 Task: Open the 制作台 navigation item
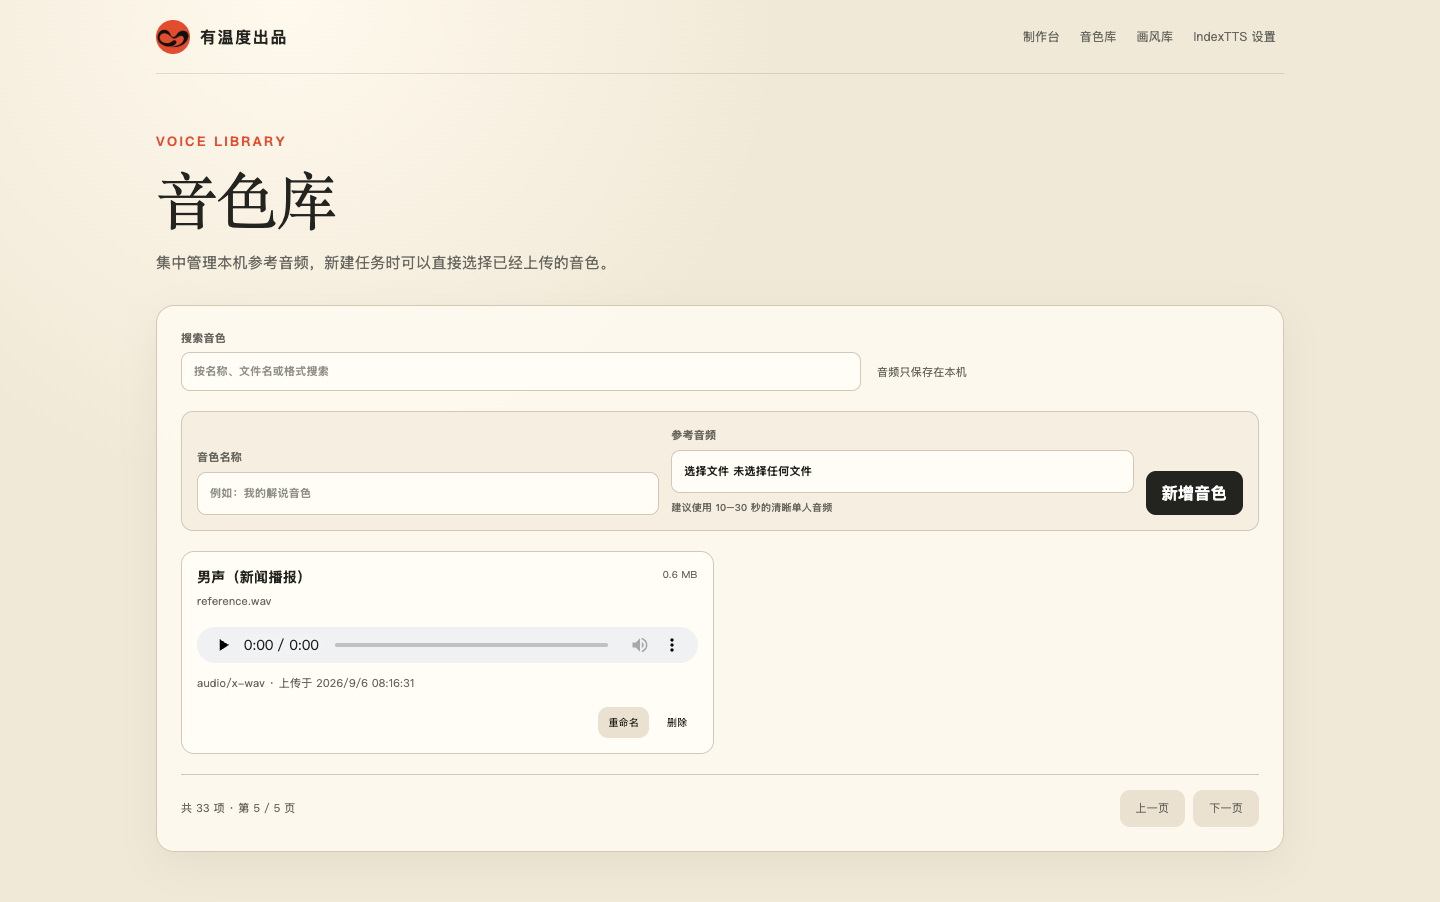(1041, 37)
